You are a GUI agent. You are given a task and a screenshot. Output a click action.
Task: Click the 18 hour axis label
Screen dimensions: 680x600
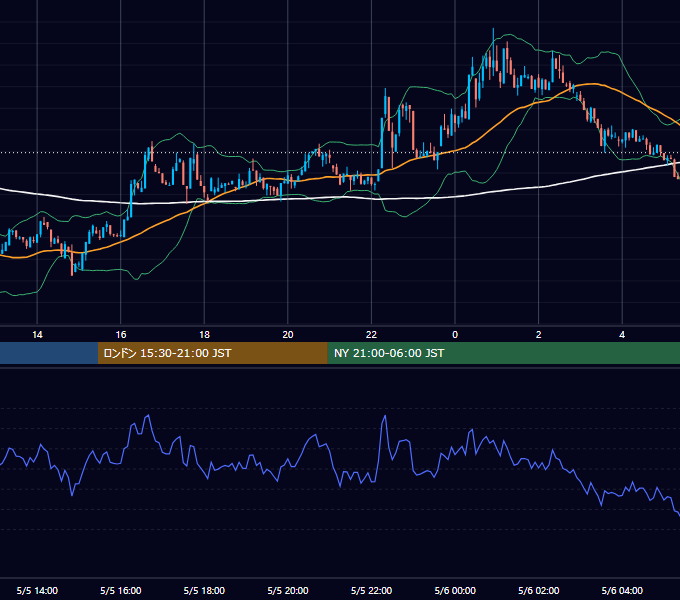pyautogui.click(x=204, y=335)
